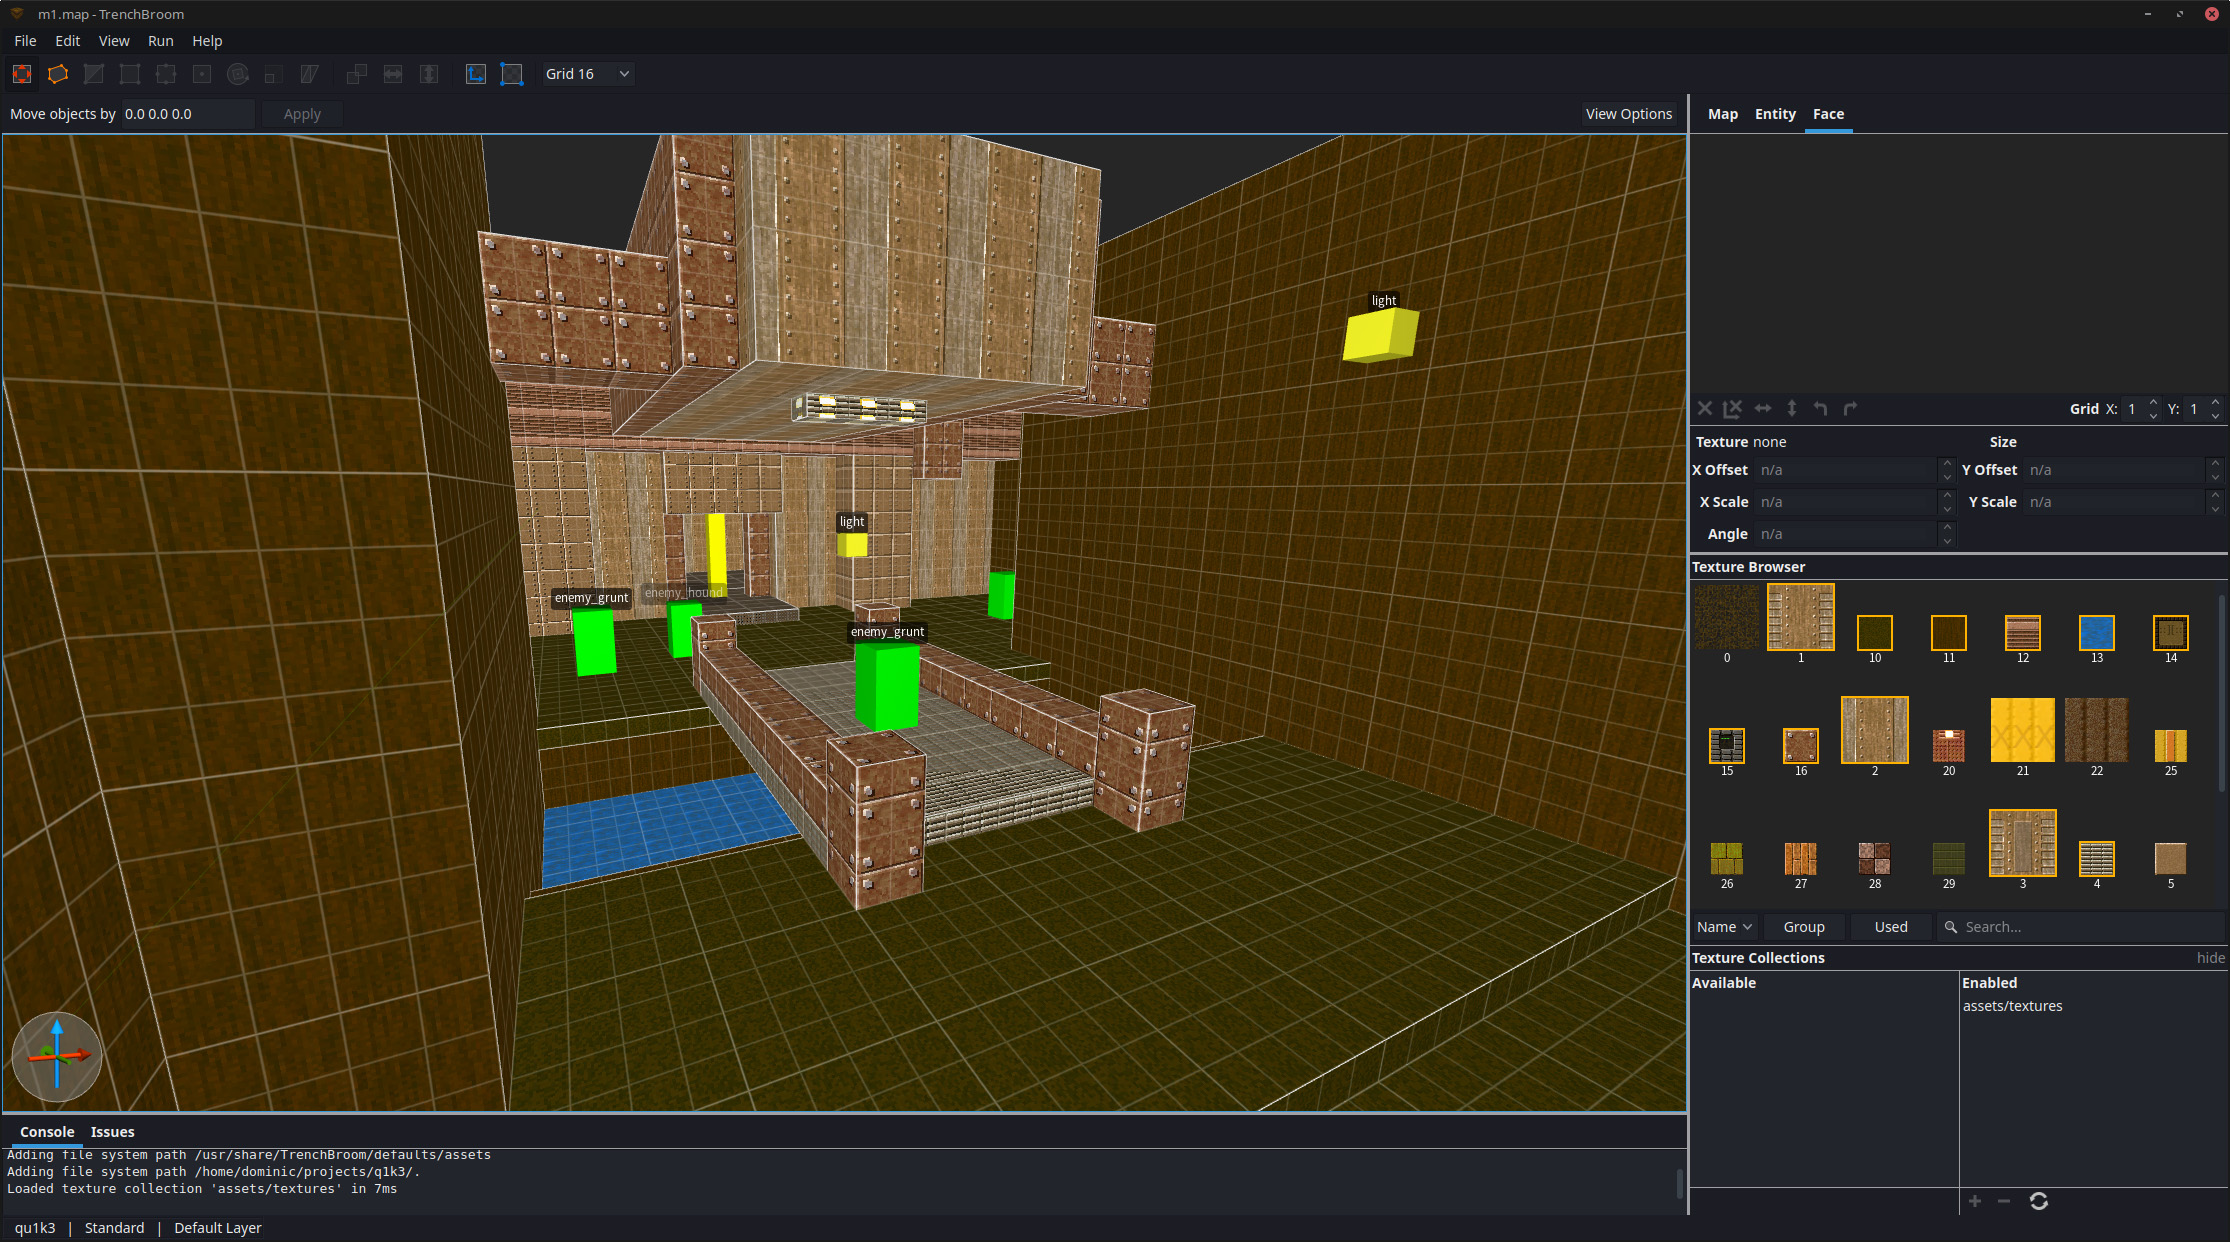
Task: Toggle texture lock in the toolbar
Action: (x=475, y=74)
